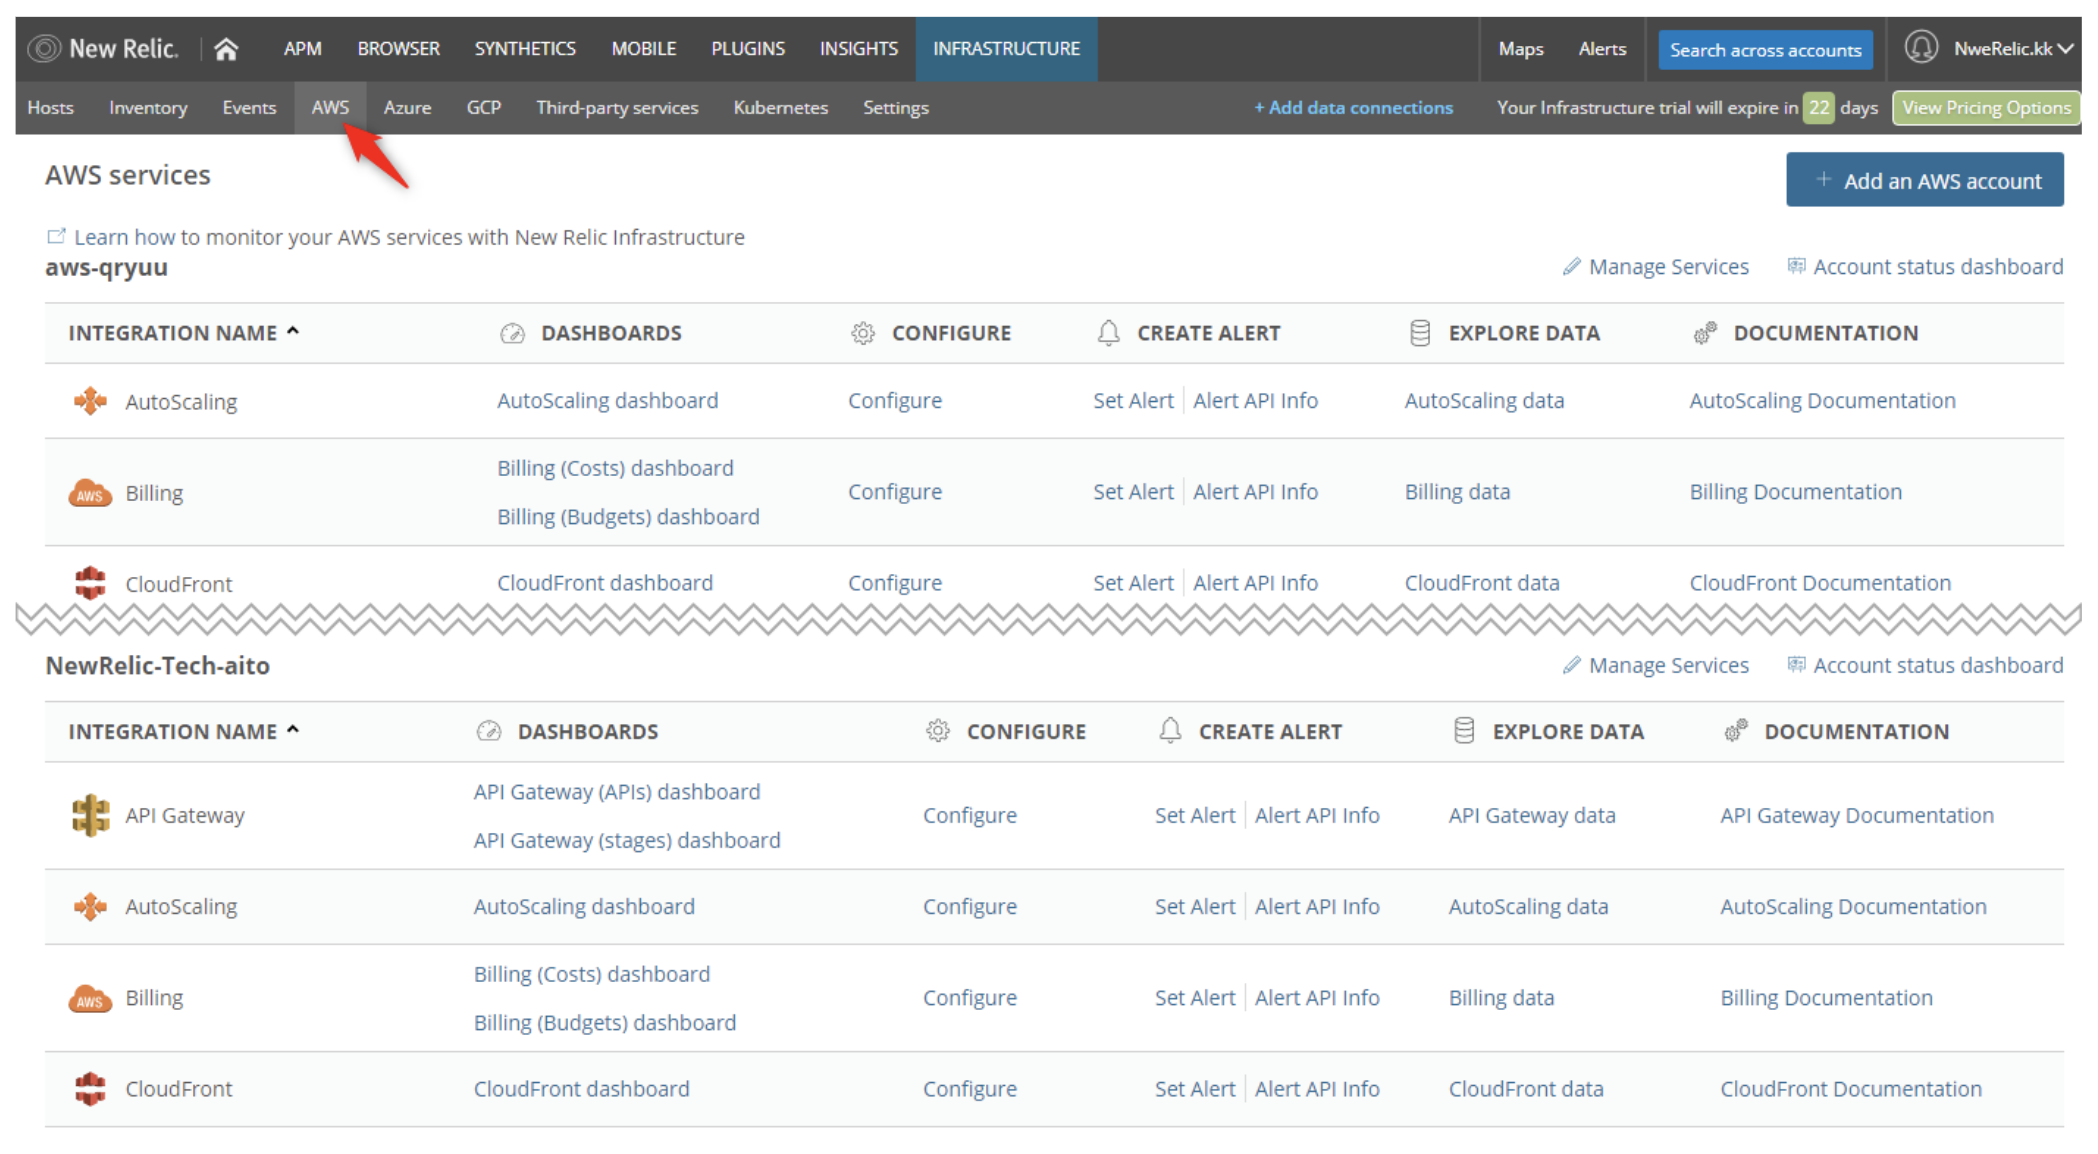Open the Azure tab
Image resolution: width=2098 pixels, height=1154 pixels.
pyautogui.click(x=407, y=107)
